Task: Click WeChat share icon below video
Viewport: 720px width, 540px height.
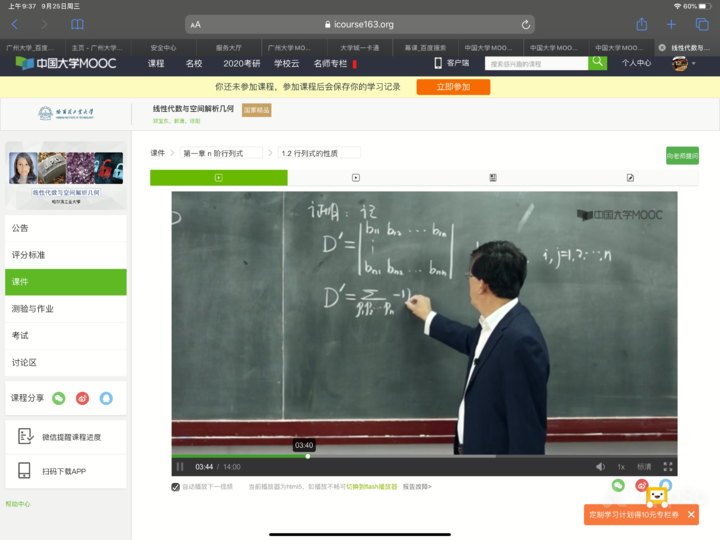Action: tap(618, 485)
